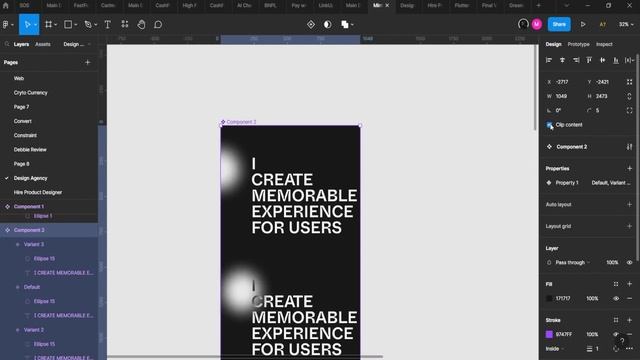The width and height of the screenshot is (640, 360).
Task: Toggle the Clip content checkbox
Action: tap(549, 125)
